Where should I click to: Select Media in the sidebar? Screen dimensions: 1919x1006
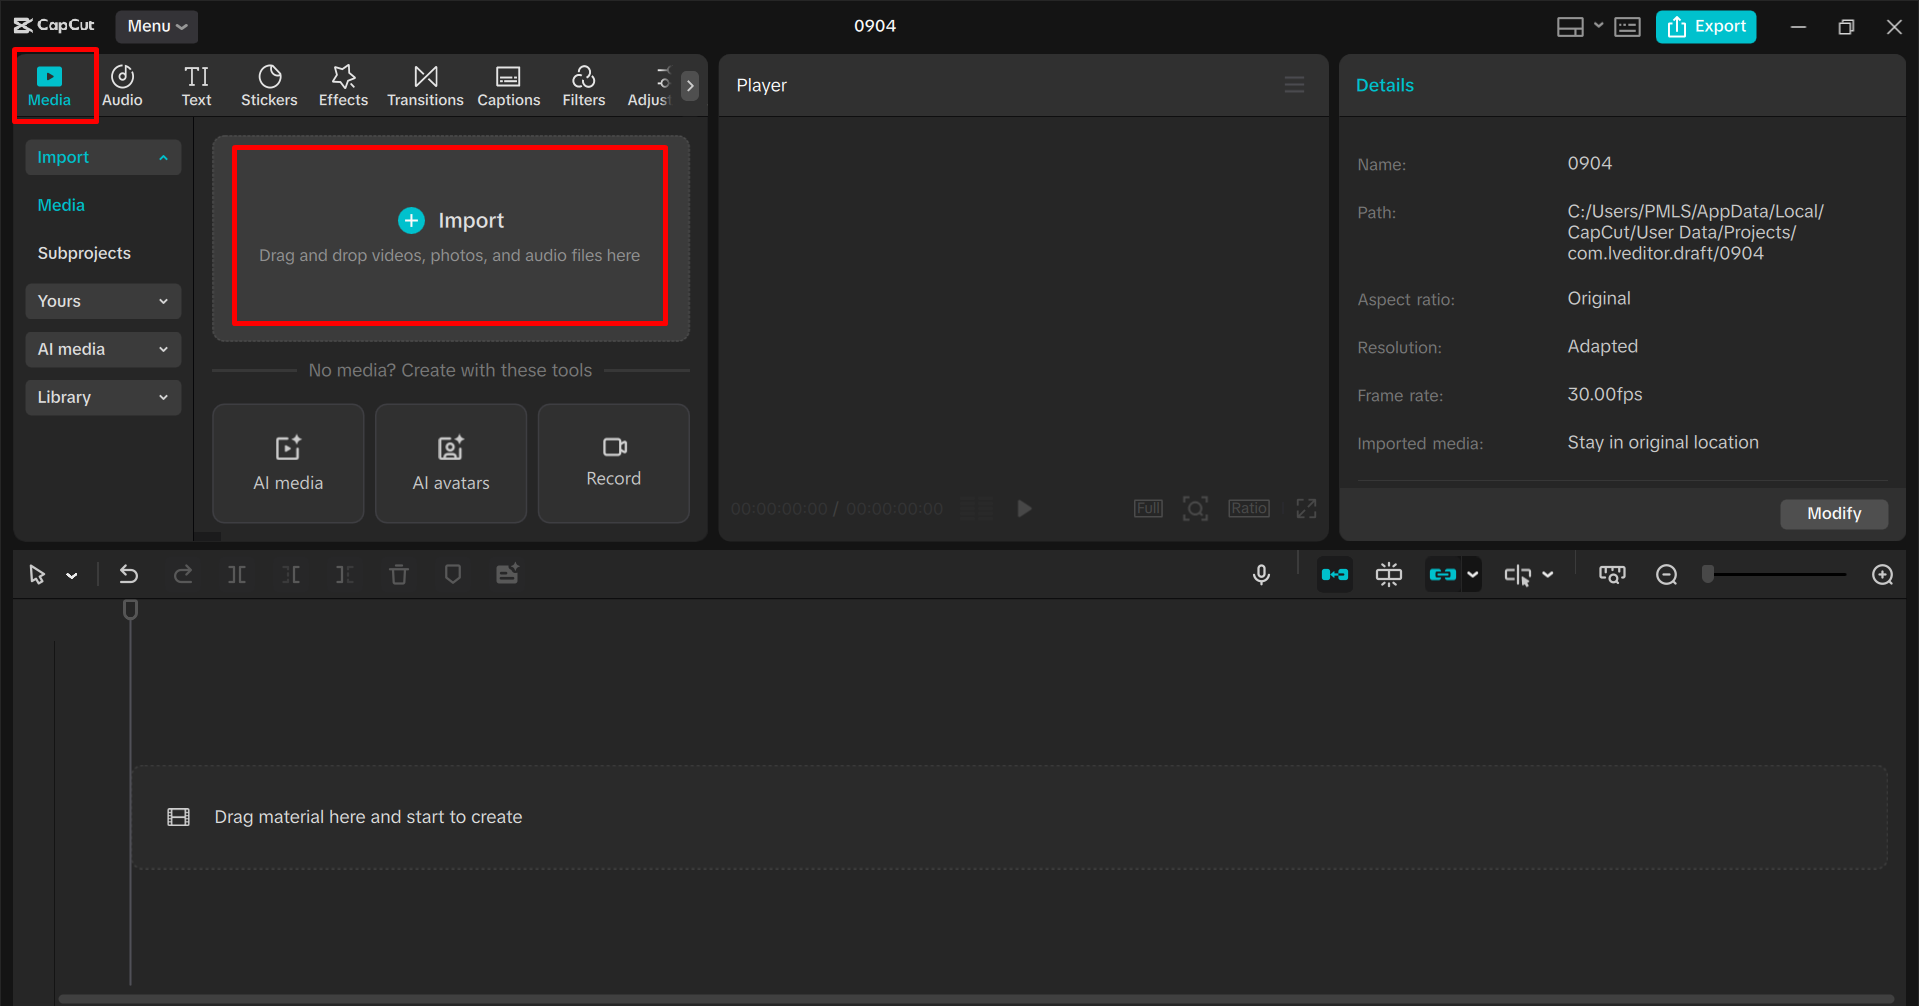[61, 205]
